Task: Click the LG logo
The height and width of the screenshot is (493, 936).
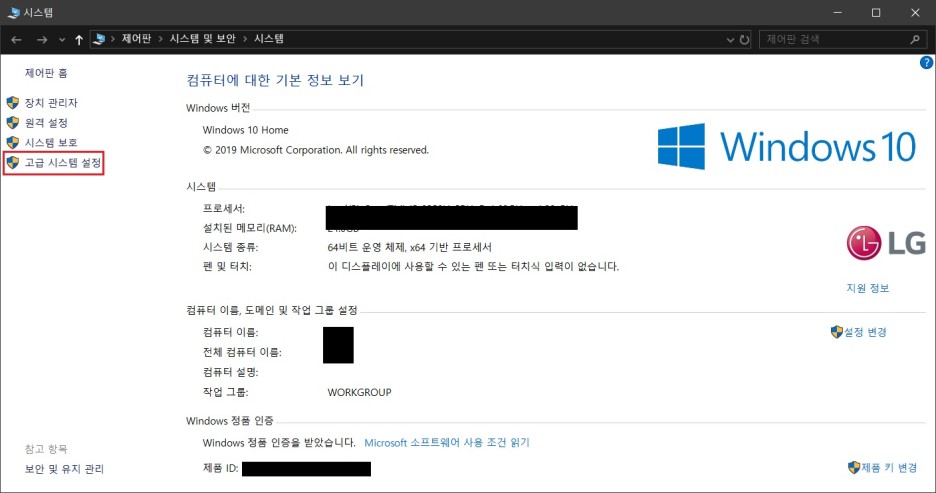Action: pyautogui.click(x=886, y=243)
